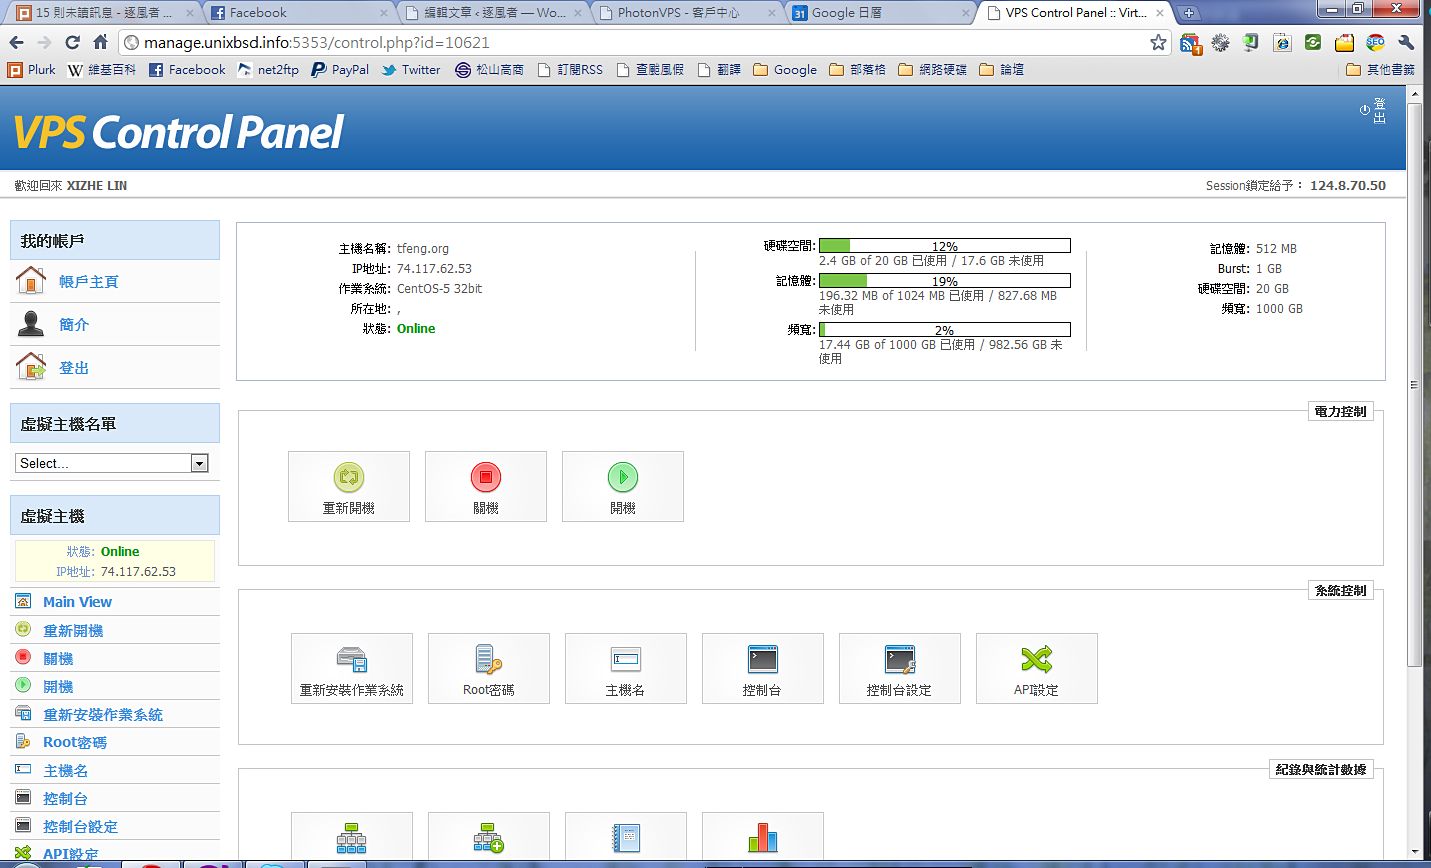Open the Plurk bookmark
The width and height of the screenshot is (1431, 868).
(x=31, y=70)
